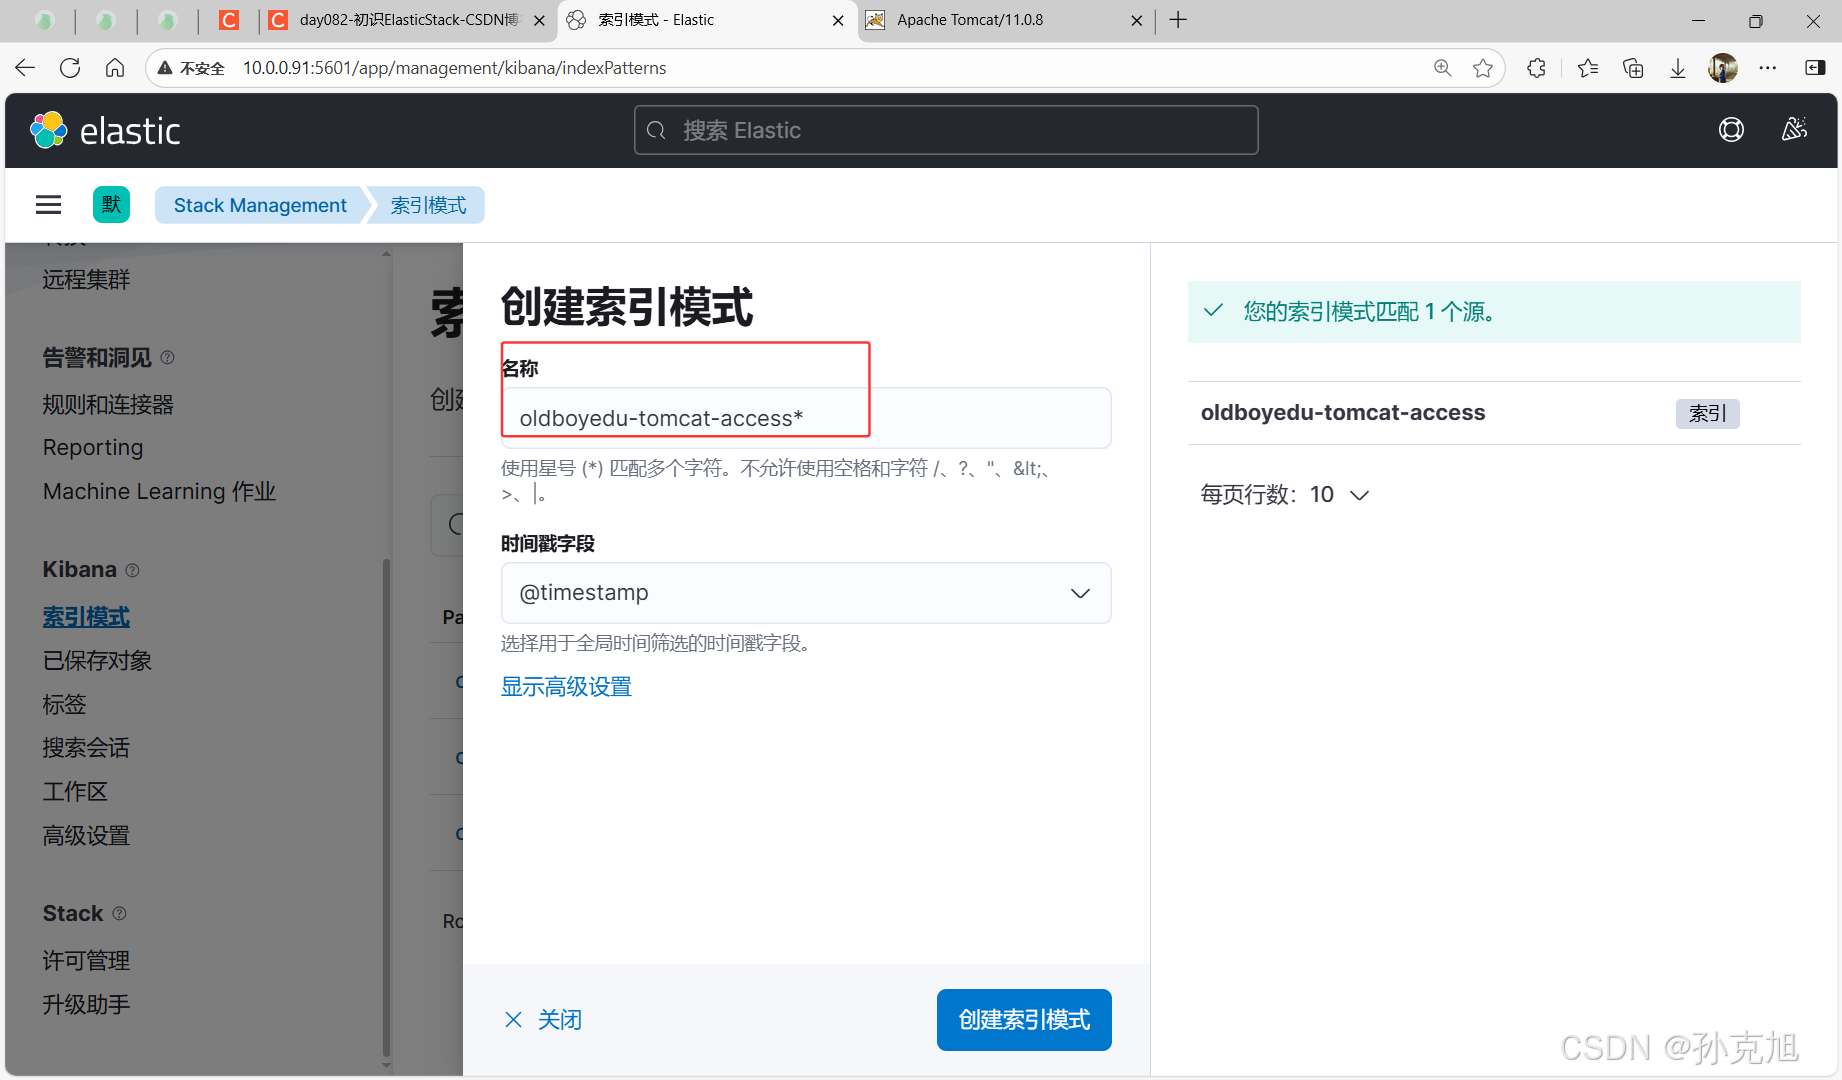1842x1080 pixels.
Task: Click help icon next to Kibana heading
Action: [x=132, y=570]
